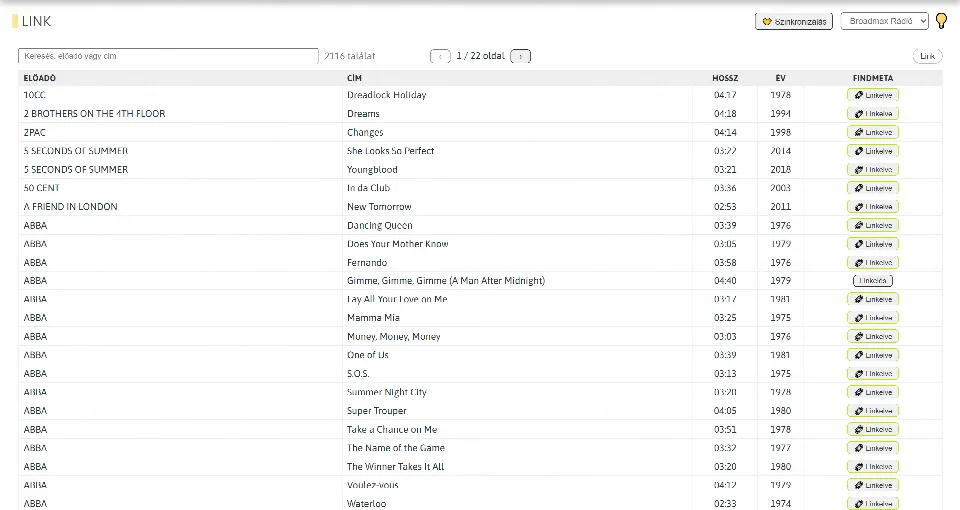Screen dimensions: 960x510
Task: Click Linkelve badge for Does Your Mother Know
Action: pyautogui.click(x=873, y=244)
